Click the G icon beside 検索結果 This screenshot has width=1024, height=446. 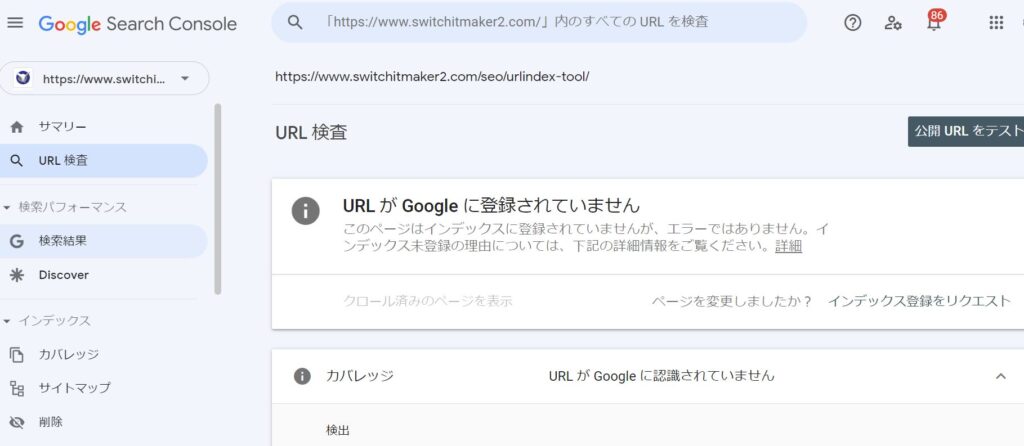(x=17, y=241)
